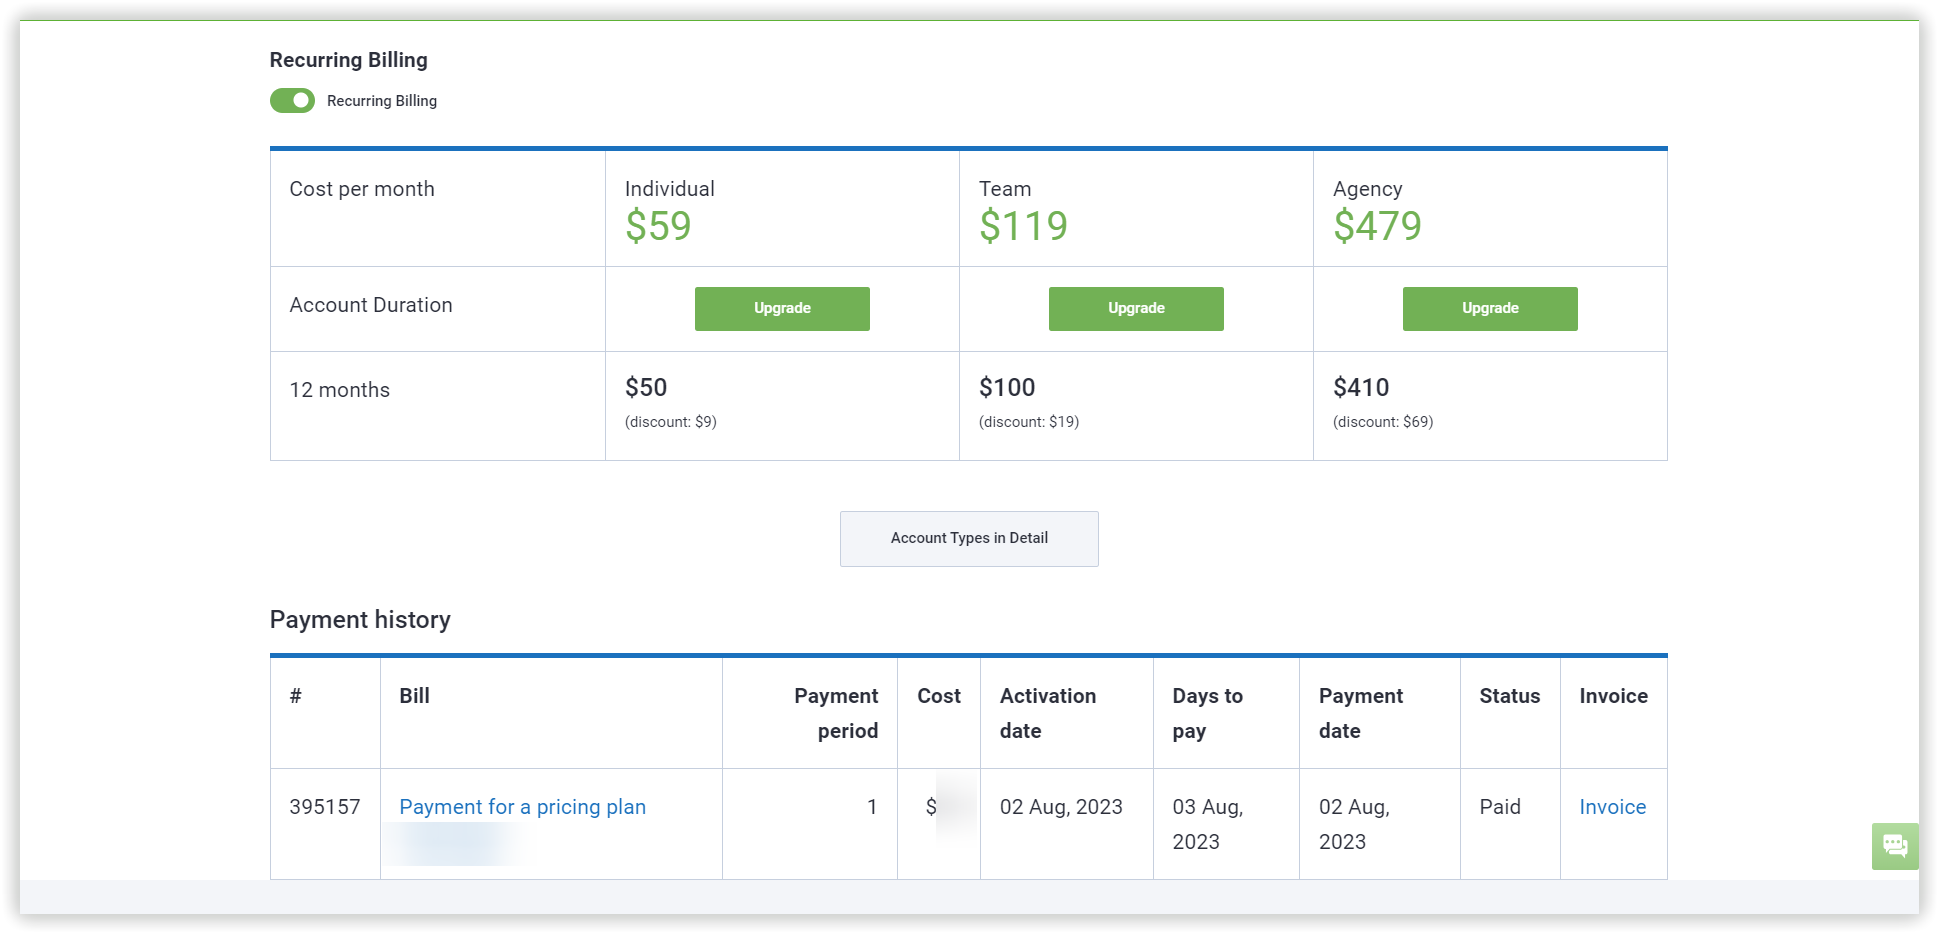Open Account Types in Detail
This screenshot has width=1939, height=934.
click(x=969, y=538)
